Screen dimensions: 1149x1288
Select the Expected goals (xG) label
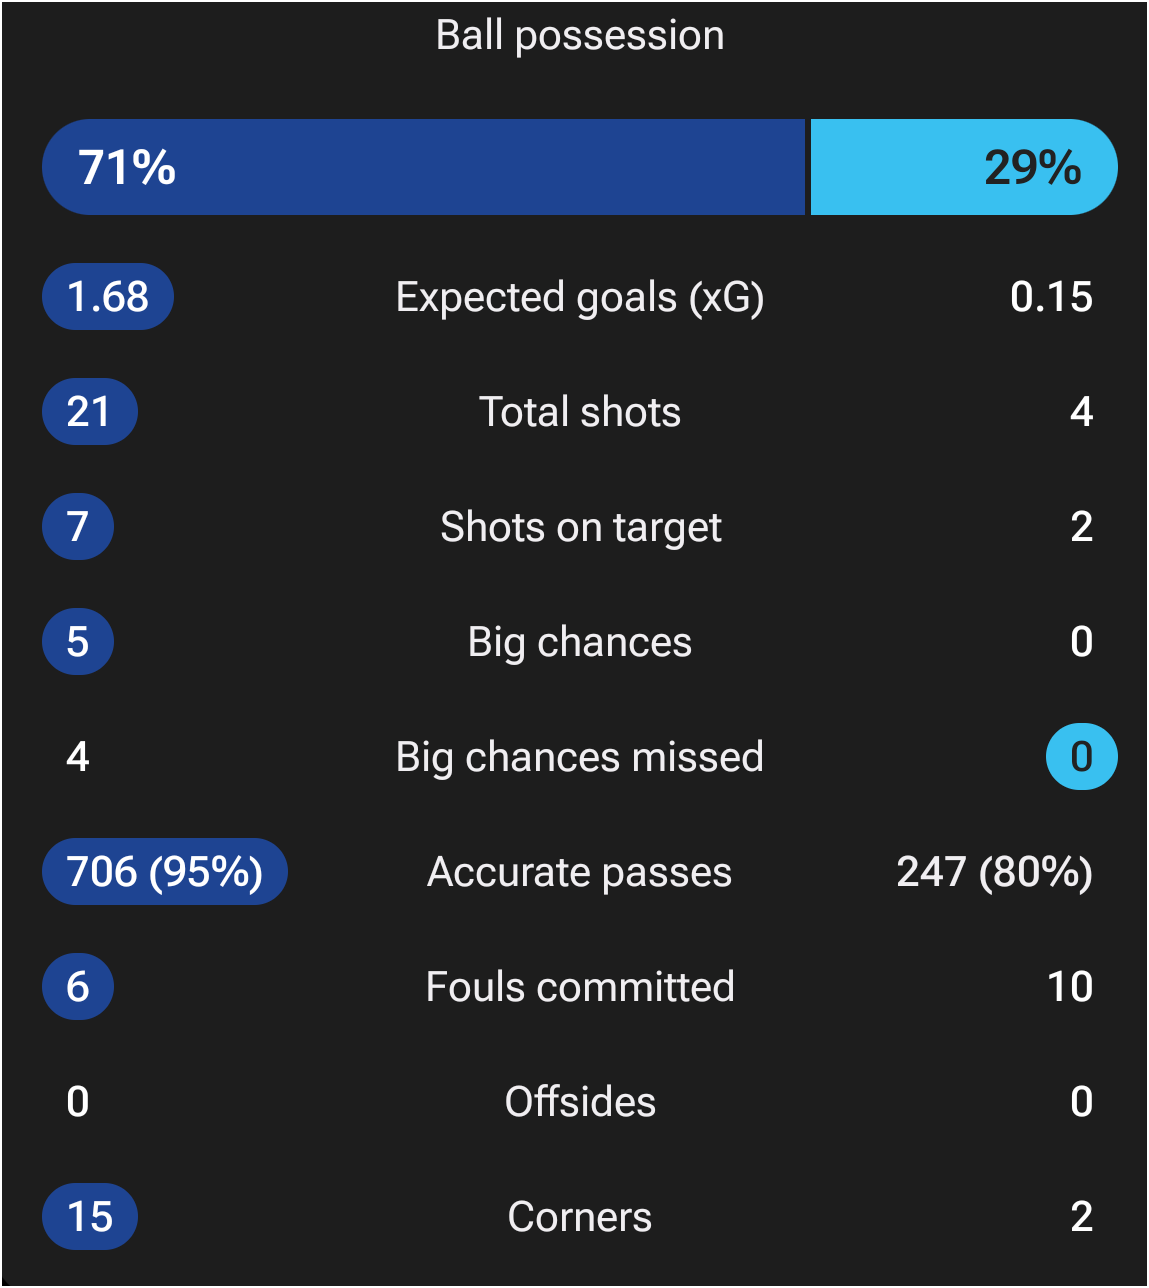580,297
